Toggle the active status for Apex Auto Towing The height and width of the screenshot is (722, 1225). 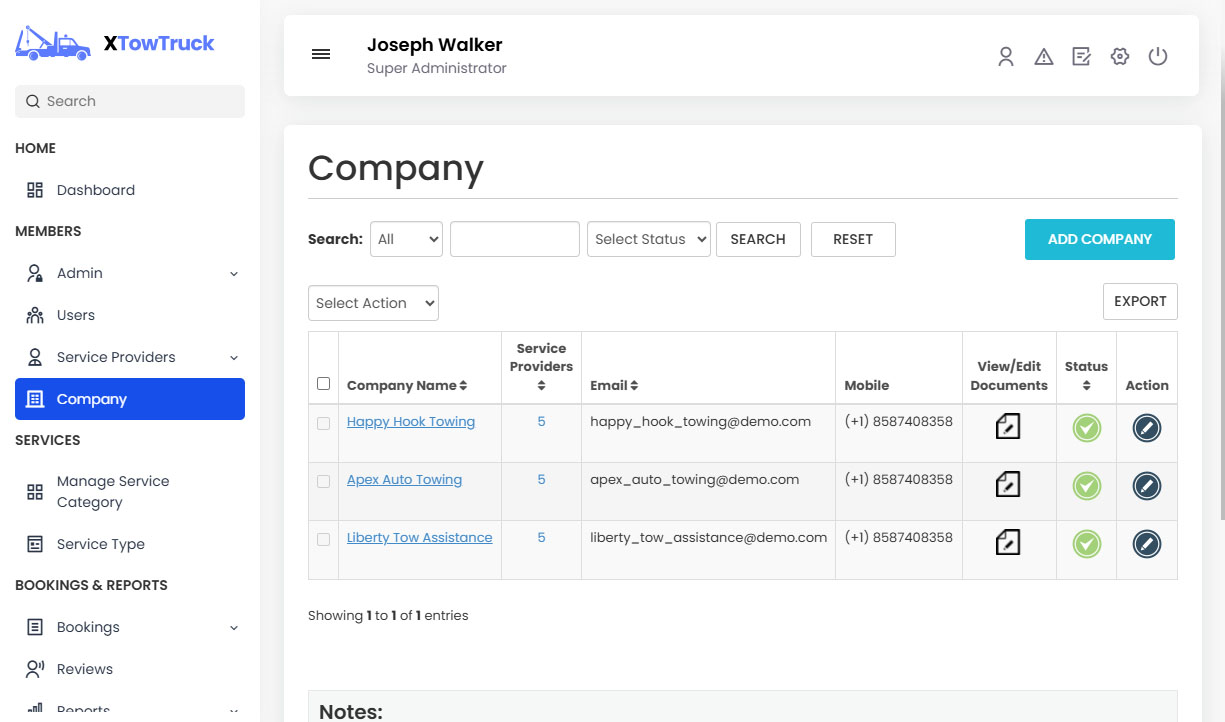pos(1086,486)
